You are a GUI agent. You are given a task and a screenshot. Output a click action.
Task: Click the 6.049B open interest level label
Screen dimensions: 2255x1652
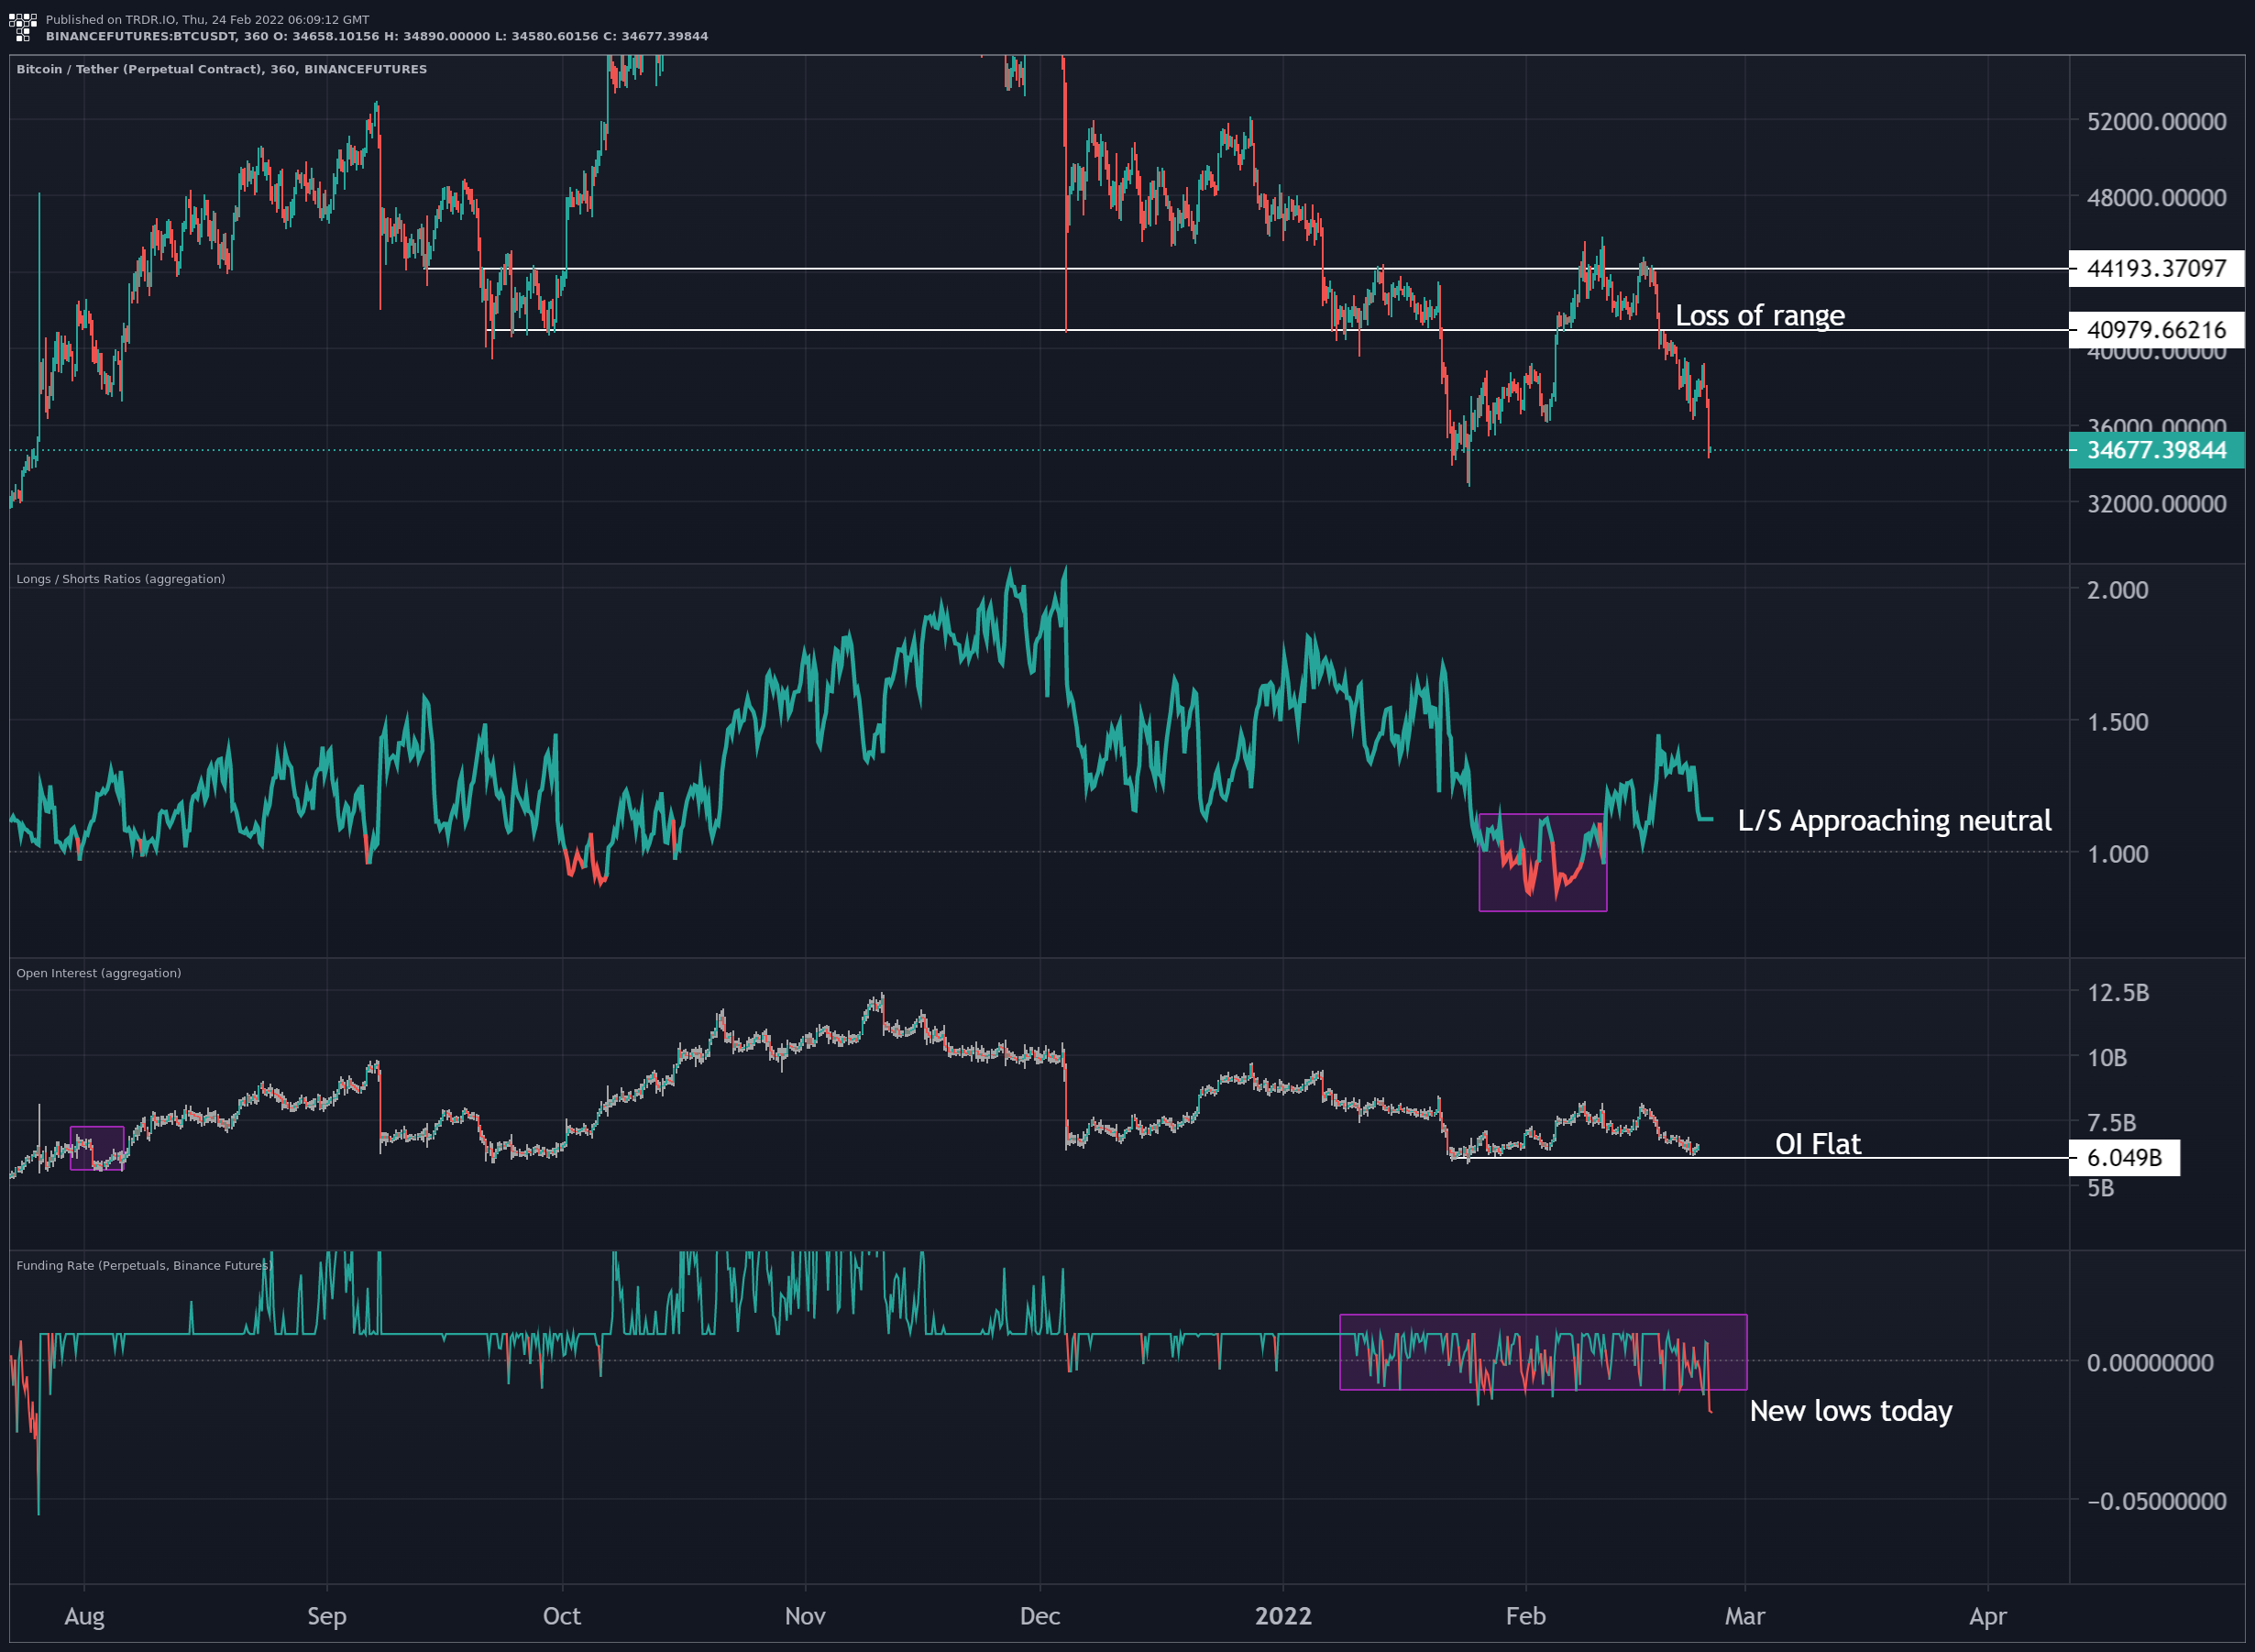pos(2123,1157)
